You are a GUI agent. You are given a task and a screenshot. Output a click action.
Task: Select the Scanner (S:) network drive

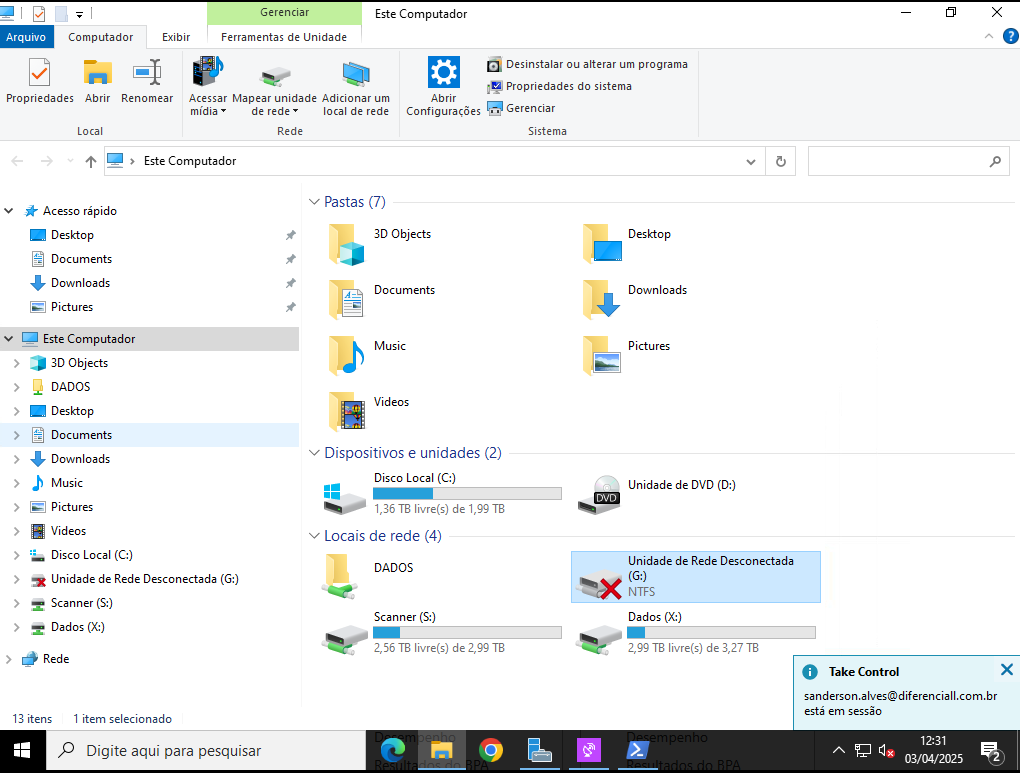pyautogui.click(x=442, y=632)
